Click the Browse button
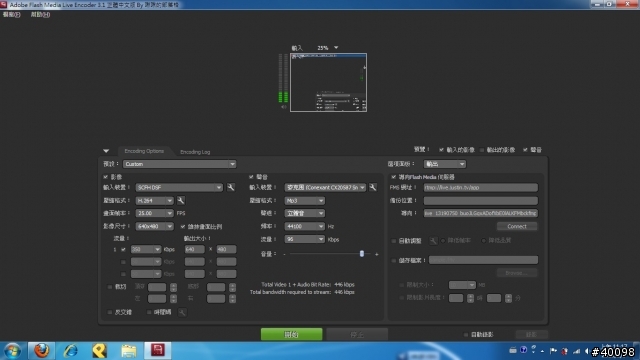The width and height of the screenshot is (640, 360). (x=517, y=273)
